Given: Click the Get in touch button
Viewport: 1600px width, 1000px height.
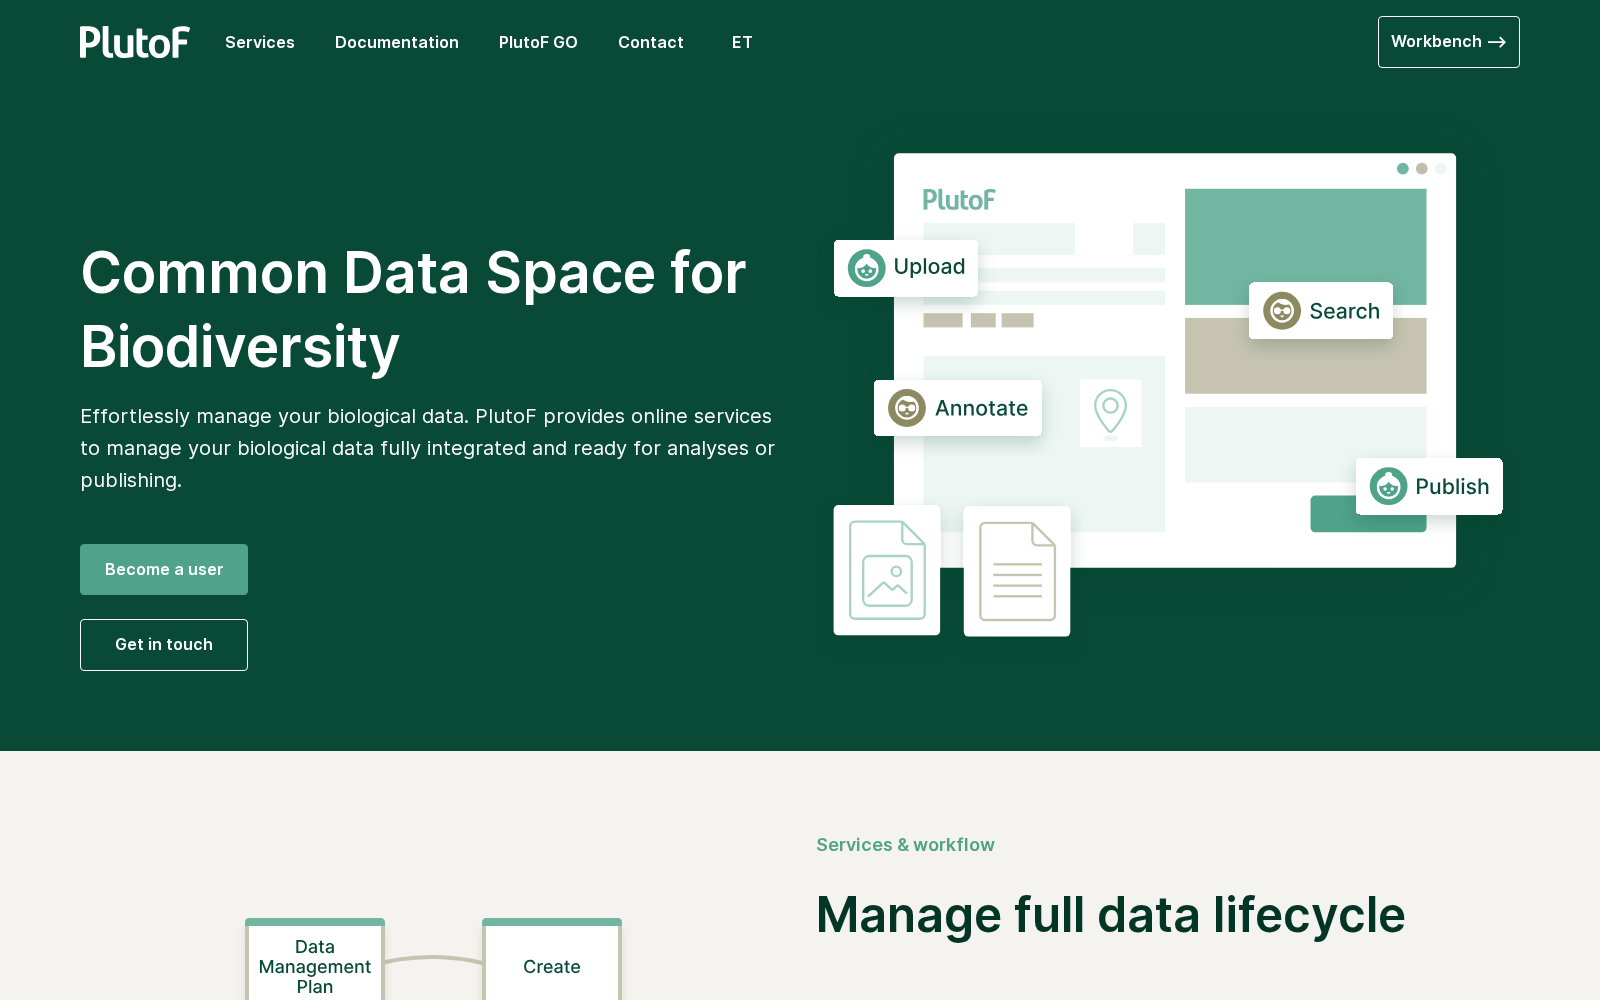Looking at the screenshot, I should [x=164, y=645].
